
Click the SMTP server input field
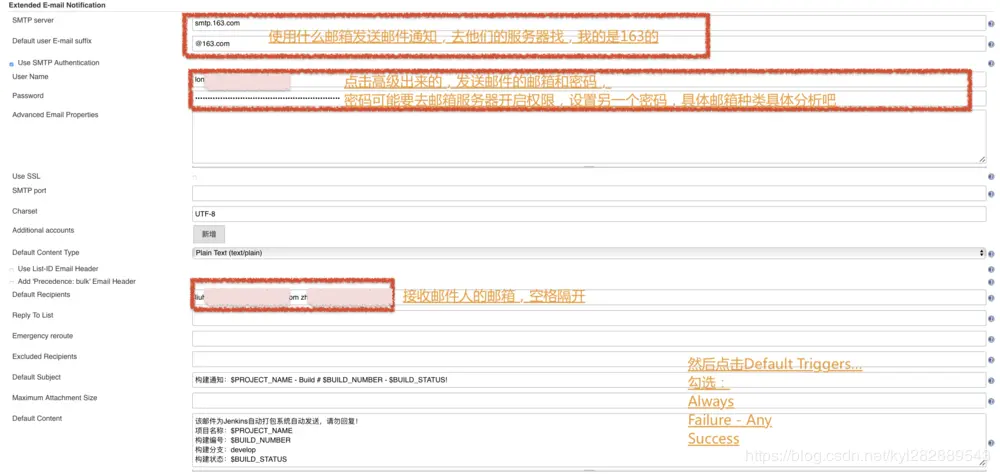pyautogui.click(x=589, y=22)
